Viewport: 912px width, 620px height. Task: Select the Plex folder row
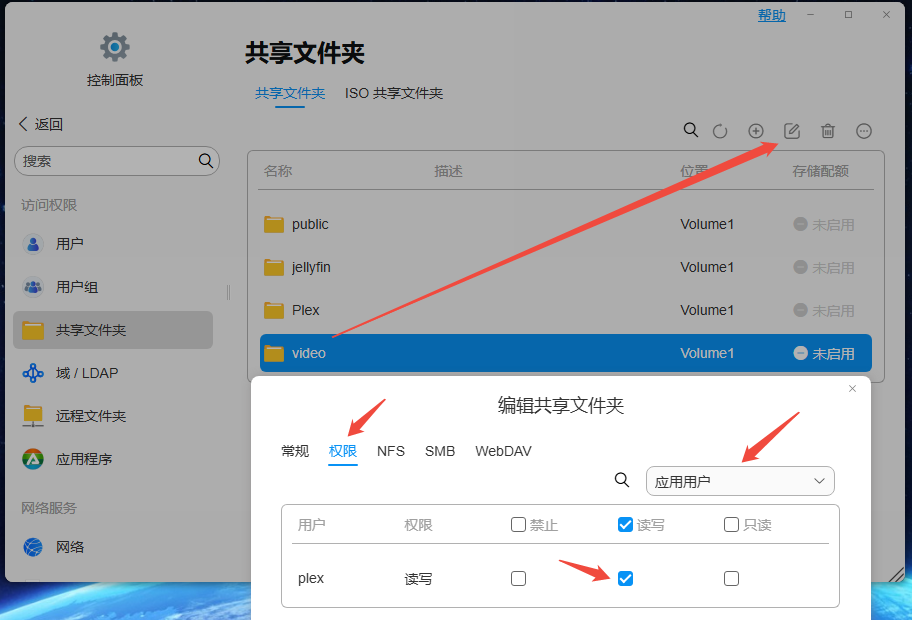(x=565, y=310)
